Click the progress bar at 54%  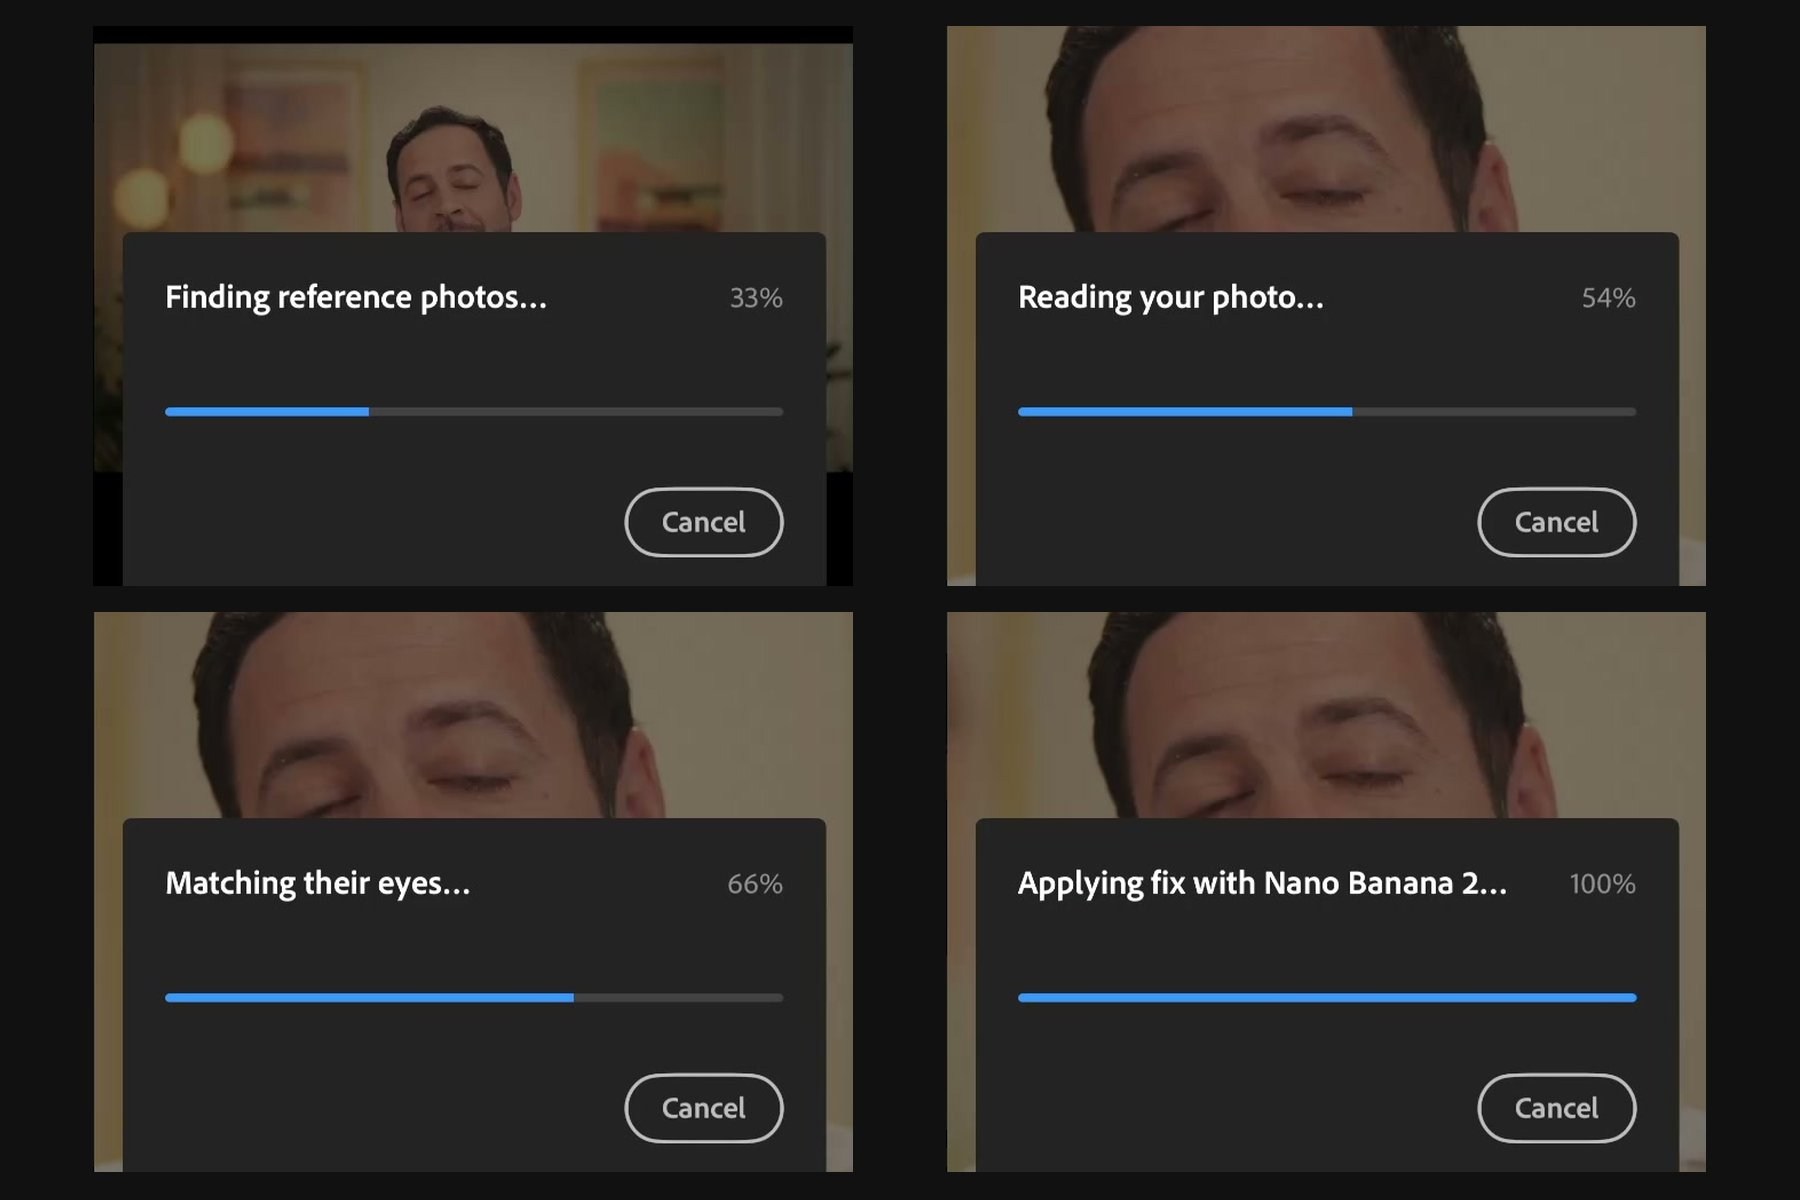pyautogui.click(x=1327, y=412)
